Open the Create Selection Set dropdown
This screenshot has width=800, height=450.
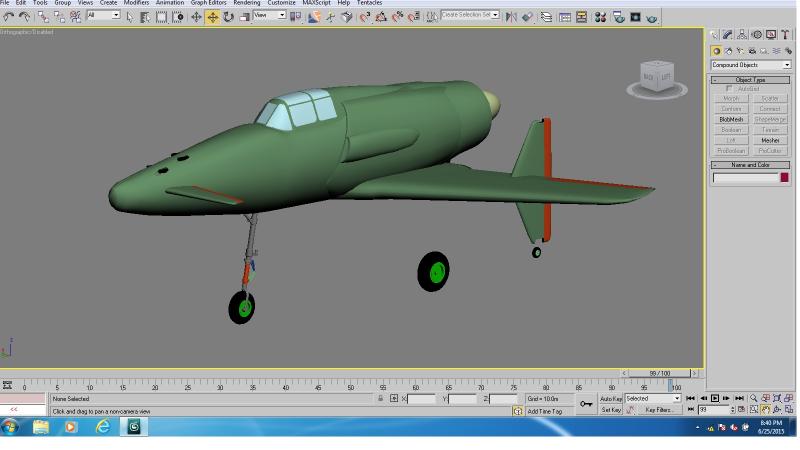pyautogui.click(x=470, y=15)
